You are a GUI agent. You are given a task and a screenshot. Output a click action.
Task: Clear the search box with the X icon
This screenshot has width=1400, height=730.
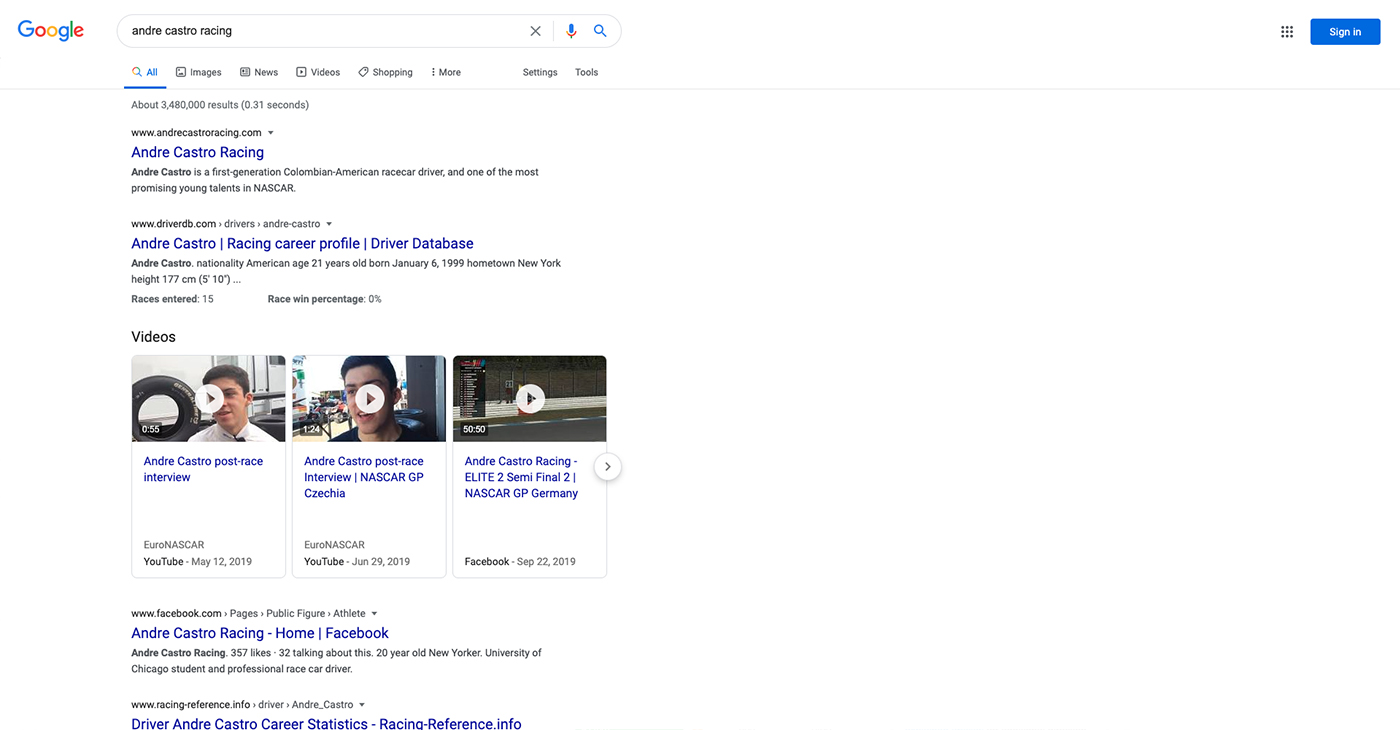[x=535, y=31]
